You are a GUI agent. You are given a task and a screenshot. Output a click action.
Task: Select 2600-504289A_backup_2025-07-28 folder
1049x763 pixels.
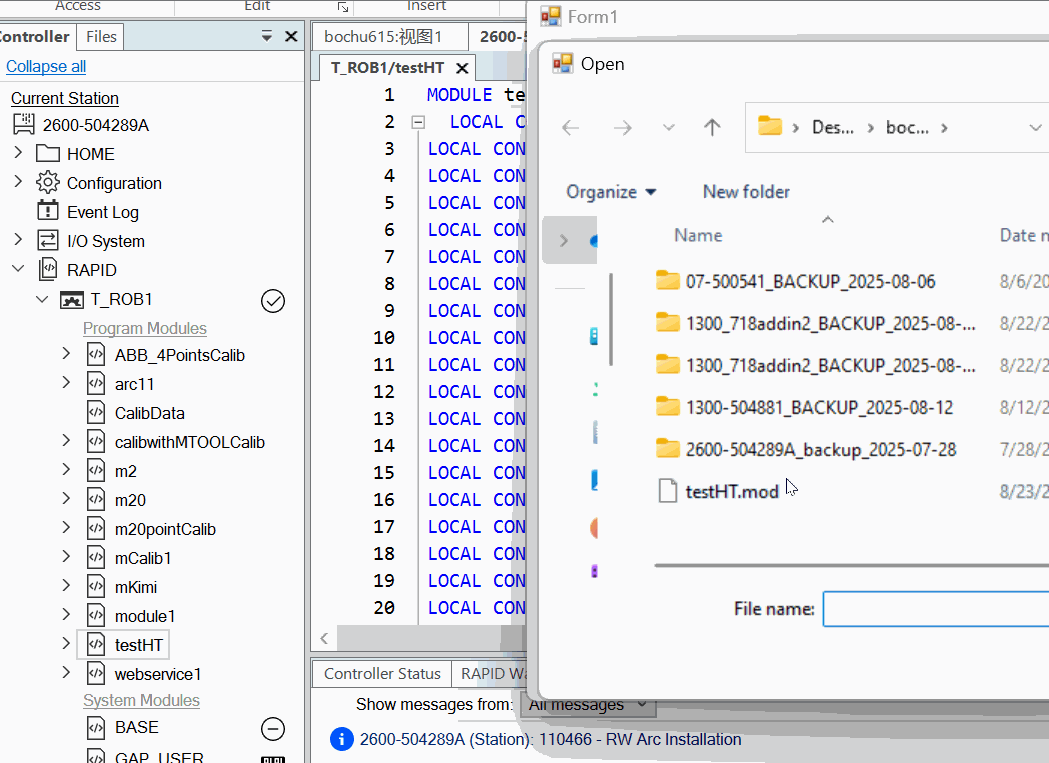821,449
